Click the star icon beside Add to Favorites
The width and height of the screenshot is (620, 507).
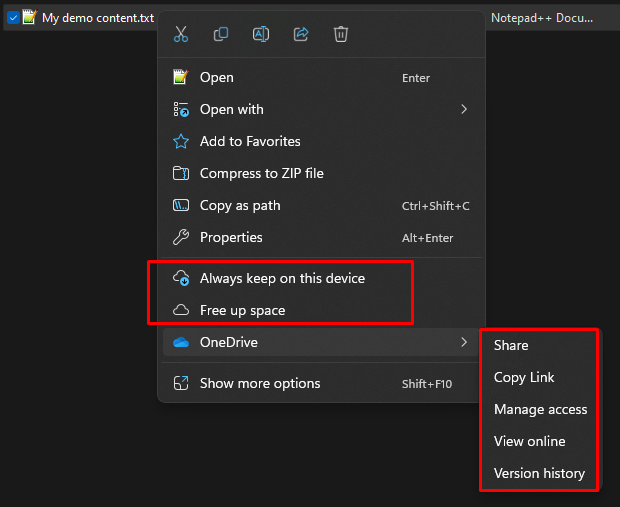pyautogui.click(x=181, y=141)
